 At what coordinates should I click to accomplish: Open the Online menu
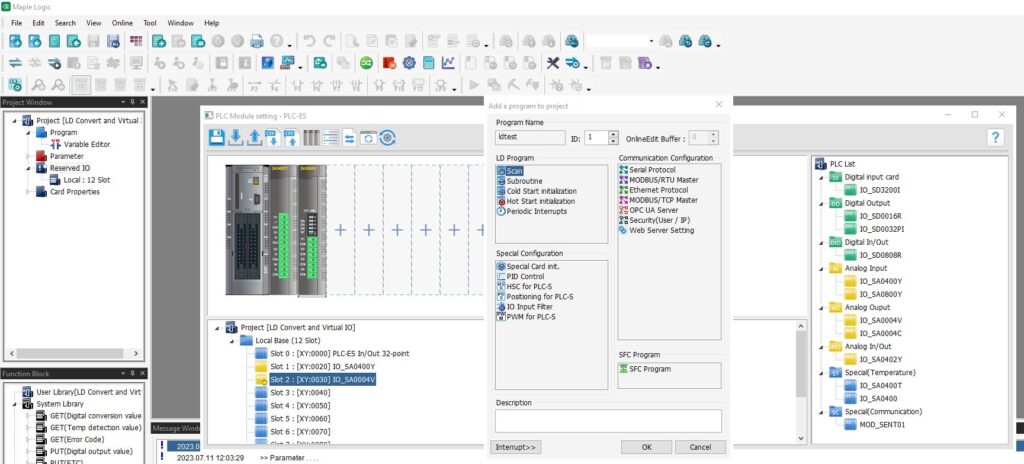122,23
